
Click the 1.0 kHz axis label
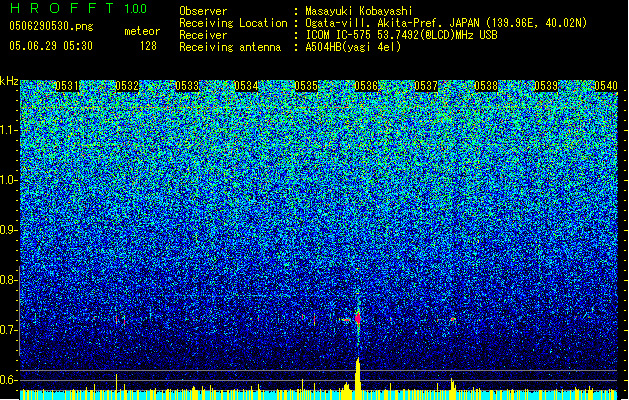point(8,180)
